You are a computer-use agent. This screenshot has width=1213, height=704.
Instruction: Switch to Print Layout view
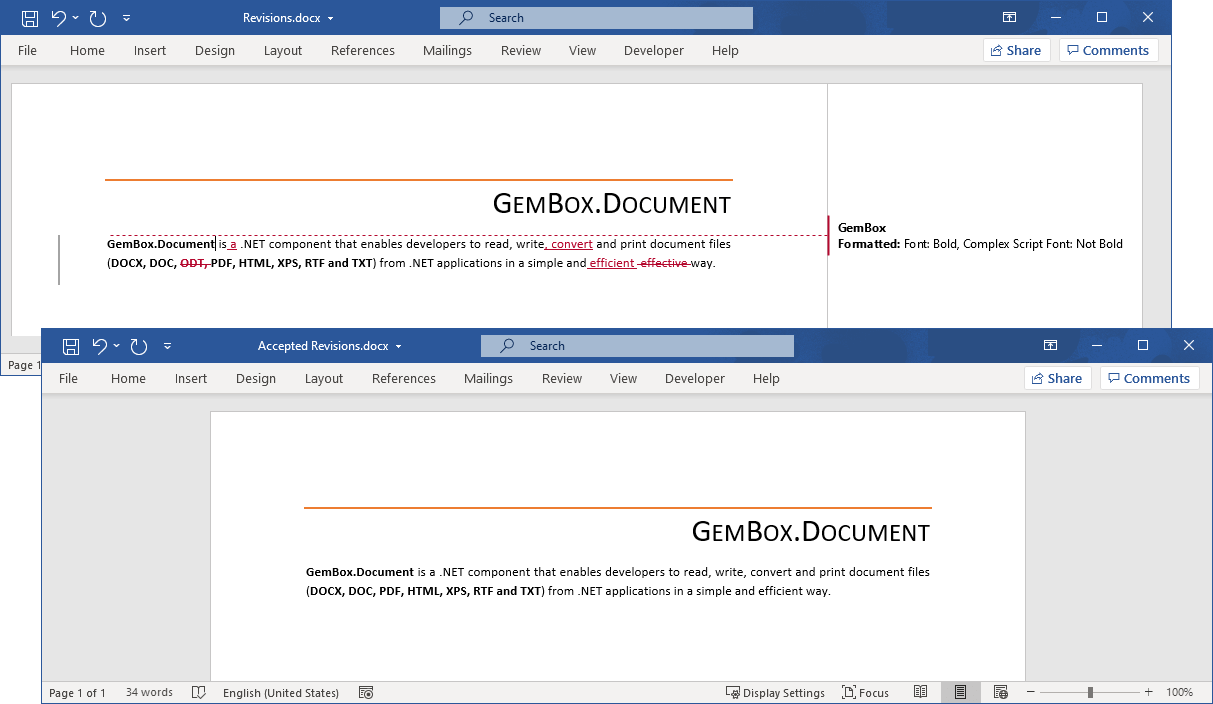960,693
